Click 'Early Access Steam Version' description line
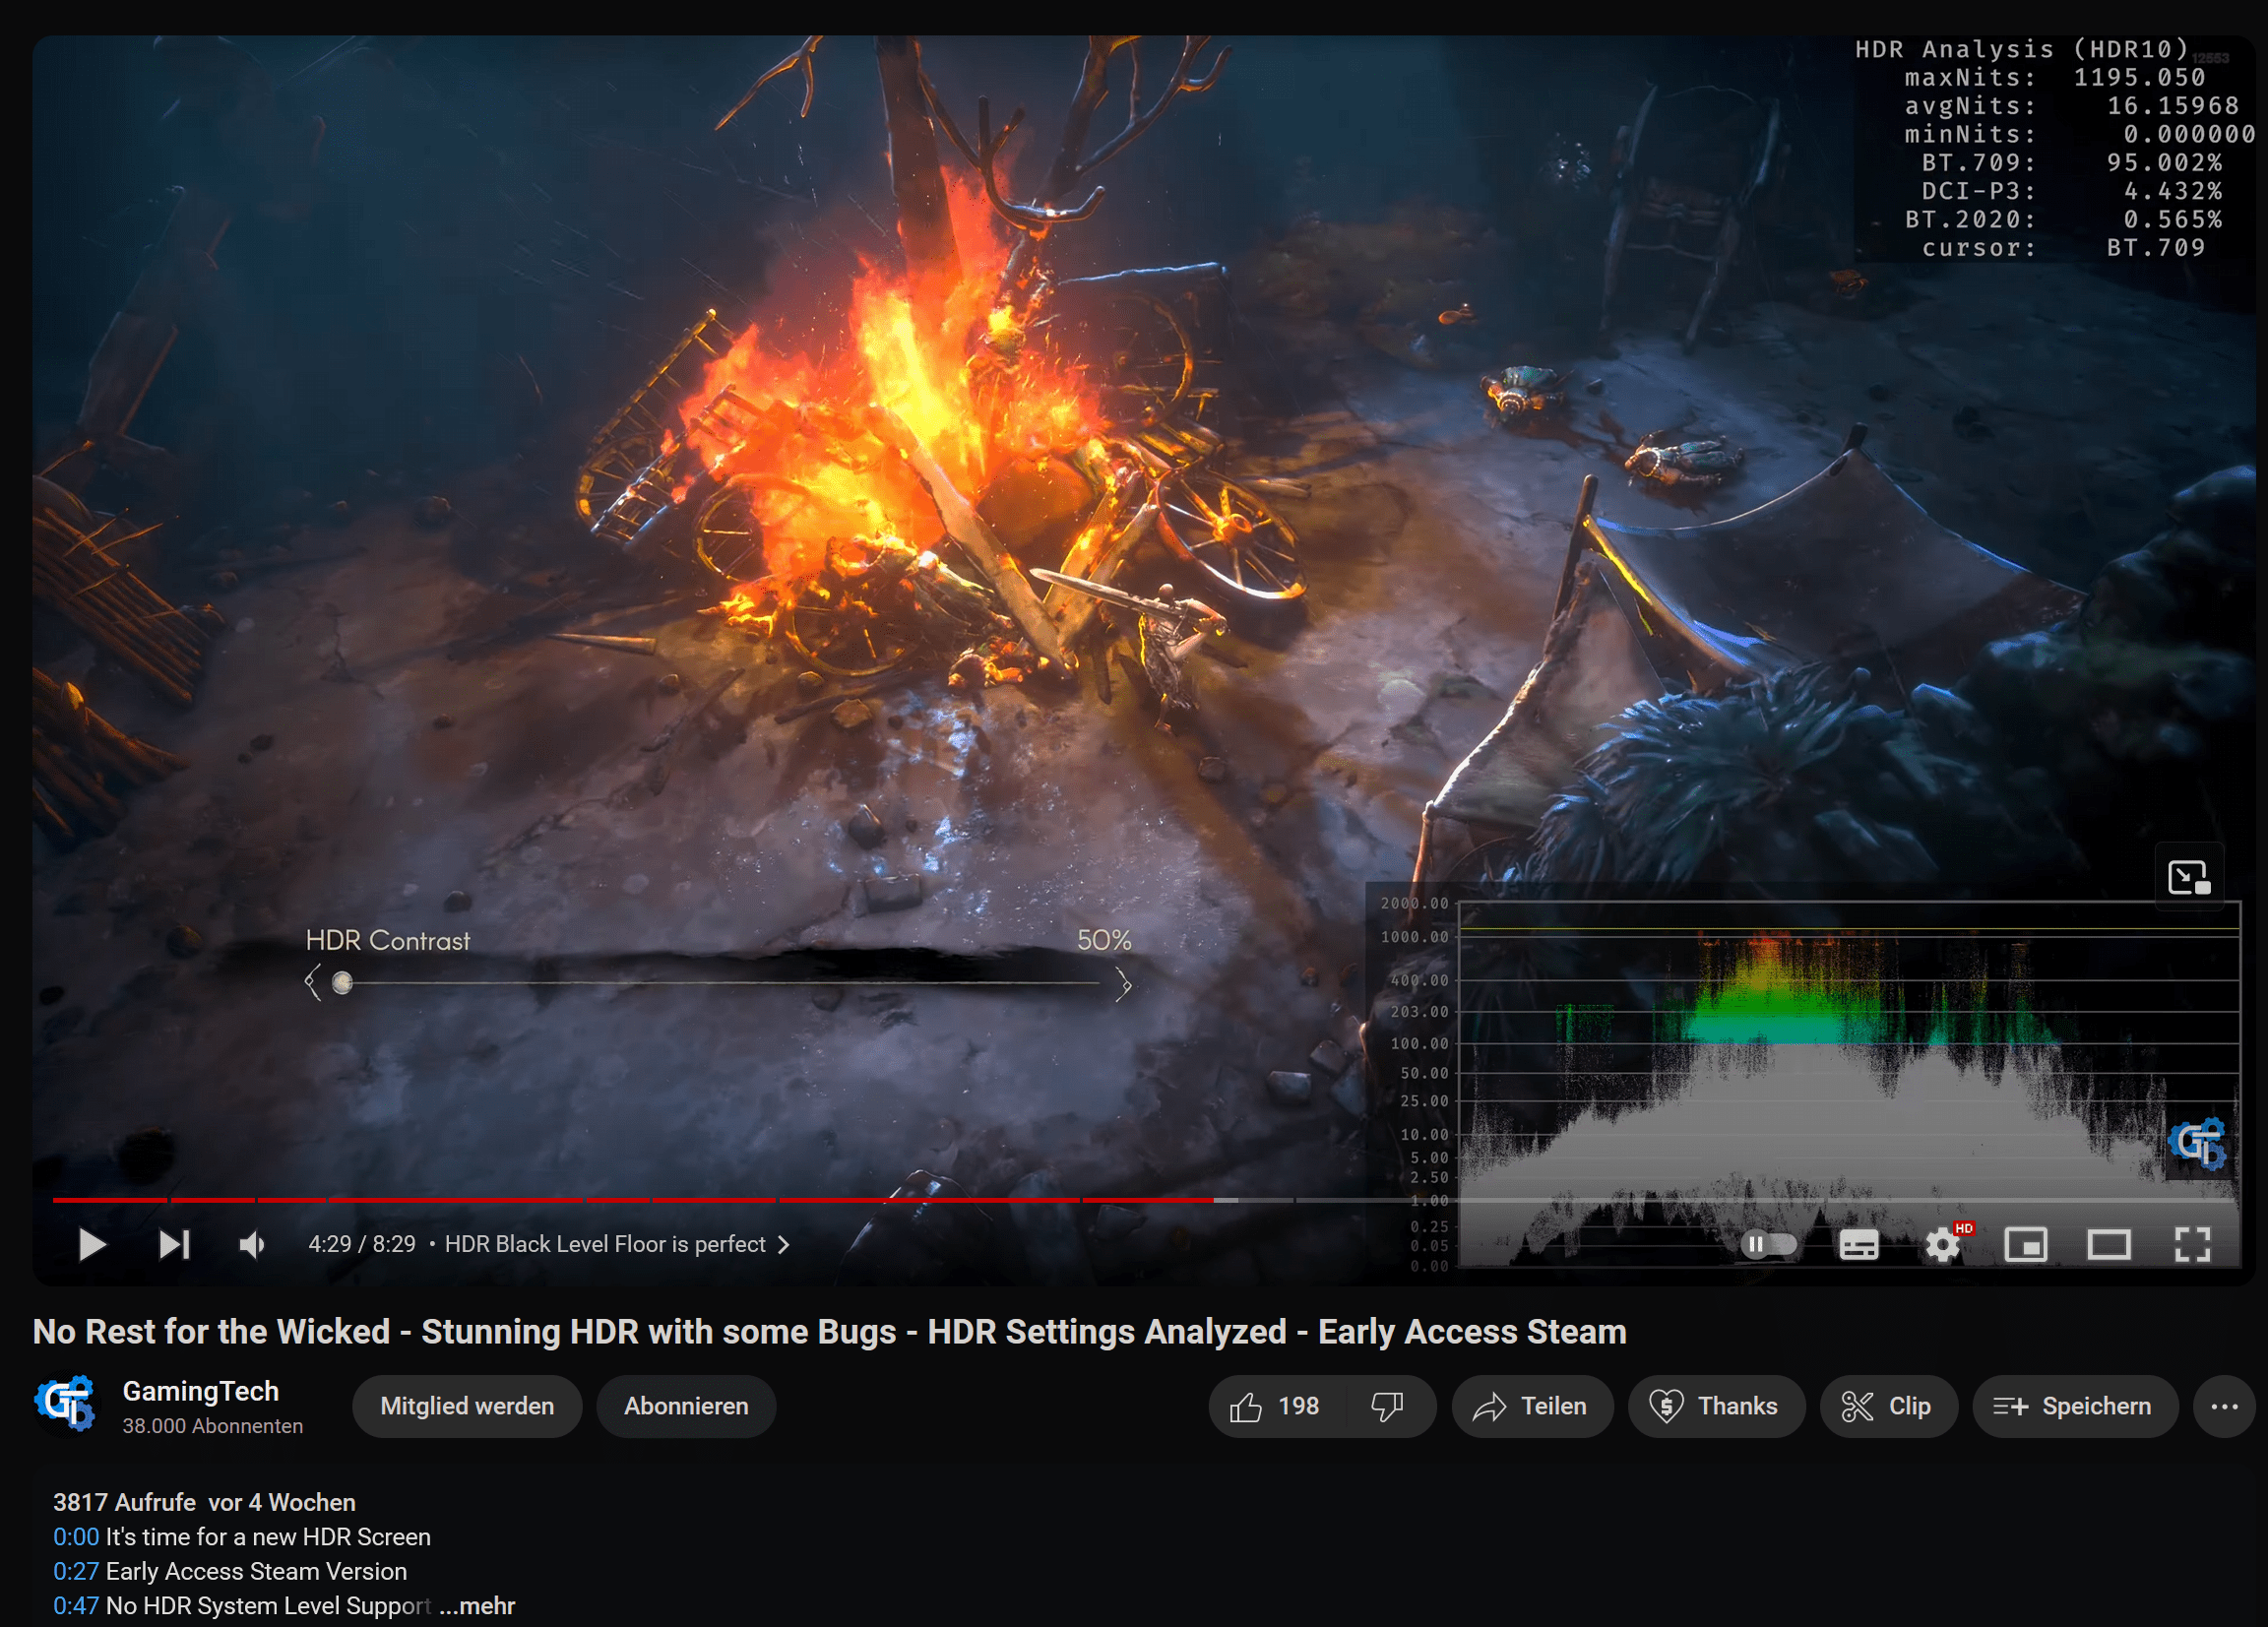 pyautogui.click(x=256, y=1571)
